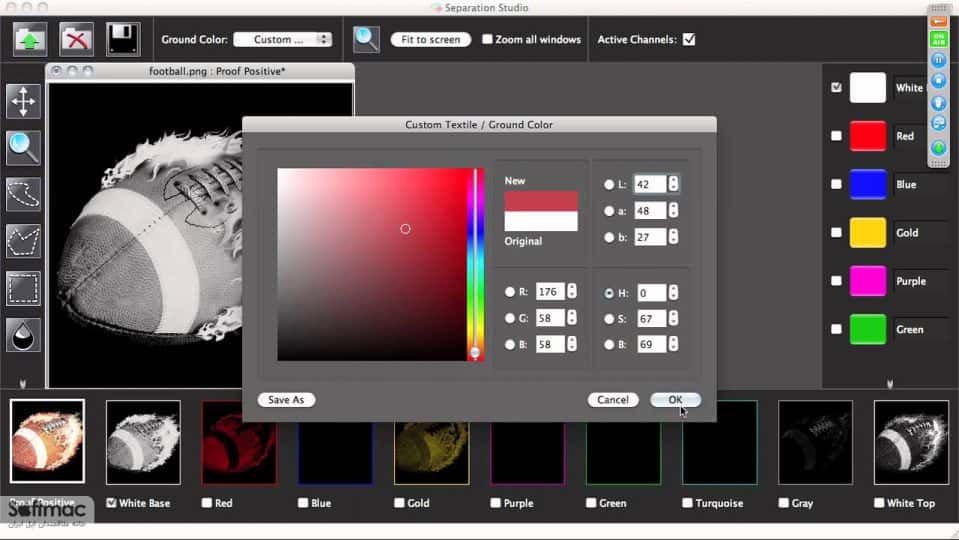
Task: Select the Move tool with four arrows
Action: [23, 102]
